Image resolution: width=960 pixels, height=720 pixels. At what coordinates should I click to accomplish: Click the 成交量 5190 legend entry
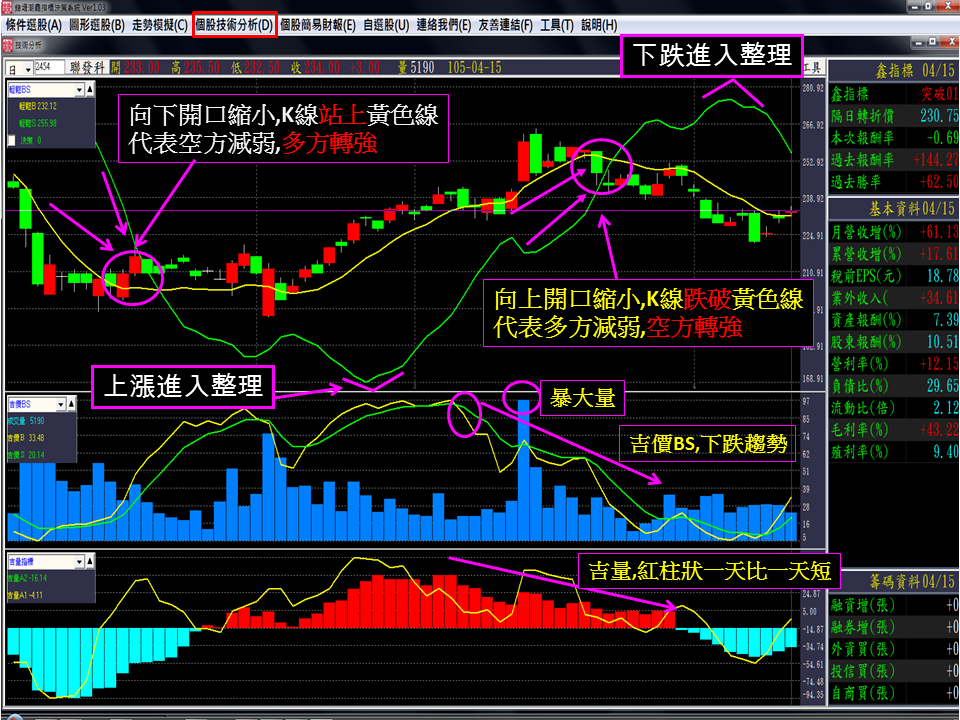26,421
